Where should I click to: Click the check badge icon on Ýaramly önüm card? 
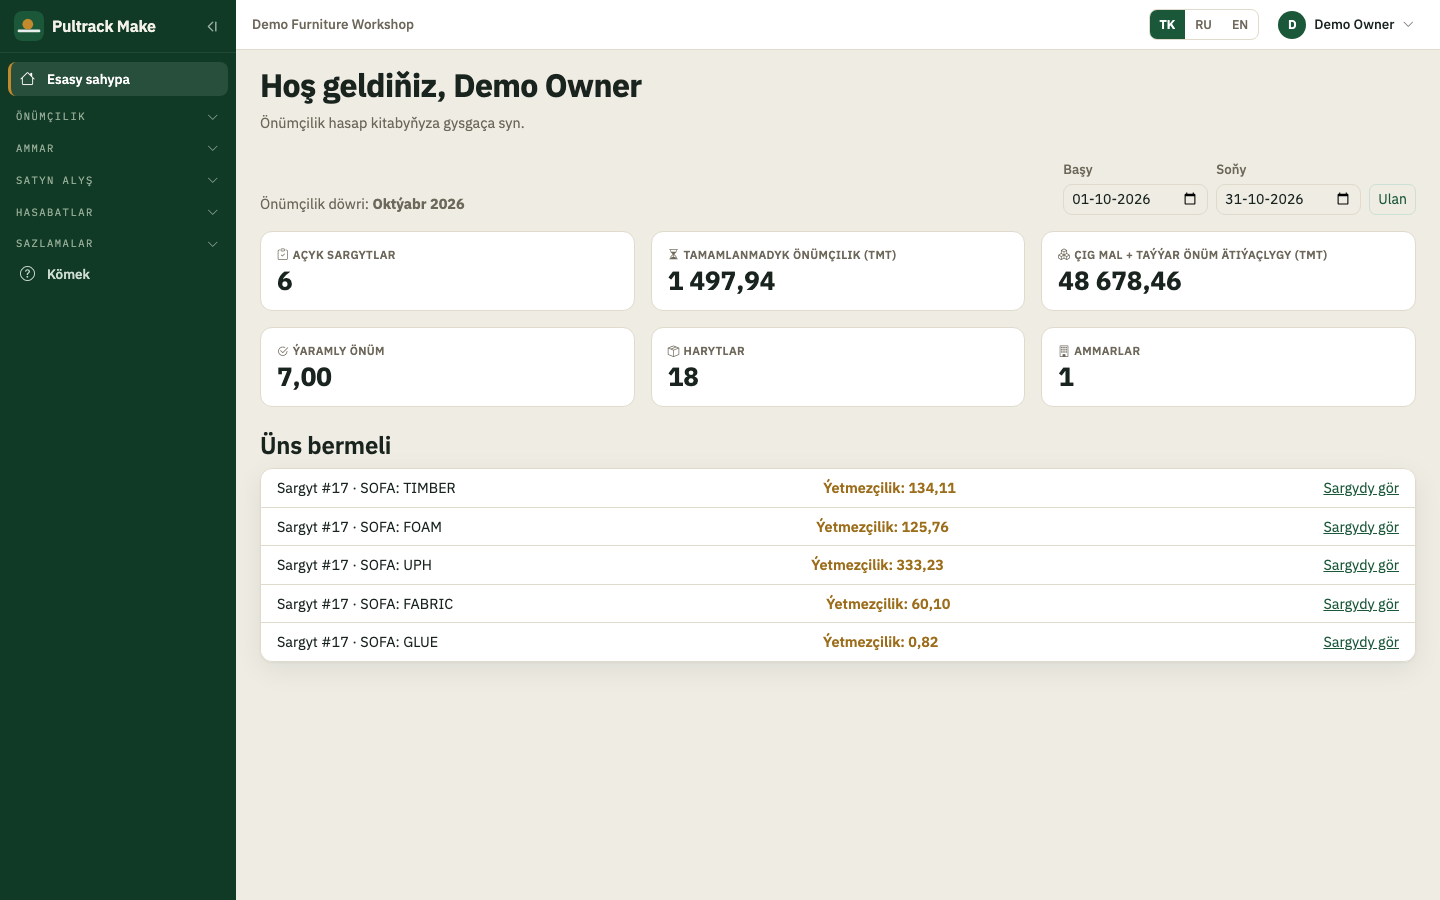pyautogui.click(x=283, y=351)
